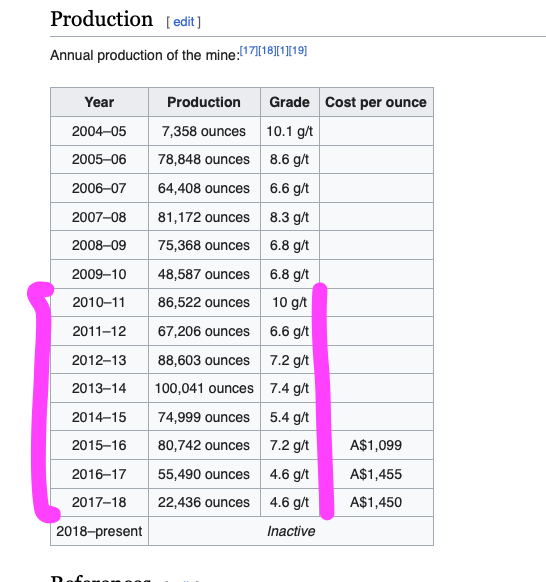
Task: Click the Inactive status cell
Action: (291, 531)
